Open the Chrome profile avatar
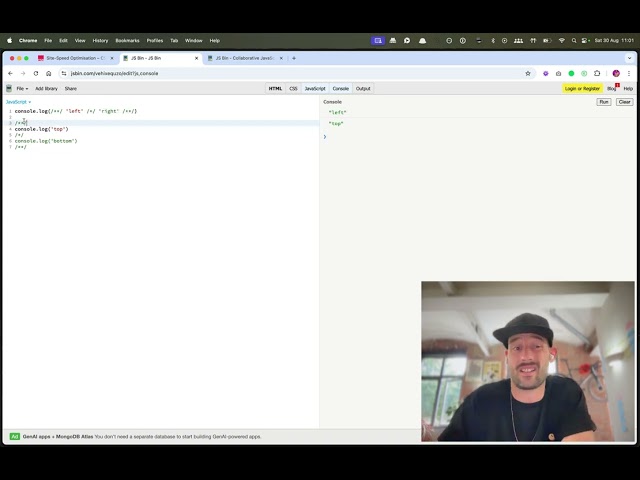 (616, 73)
